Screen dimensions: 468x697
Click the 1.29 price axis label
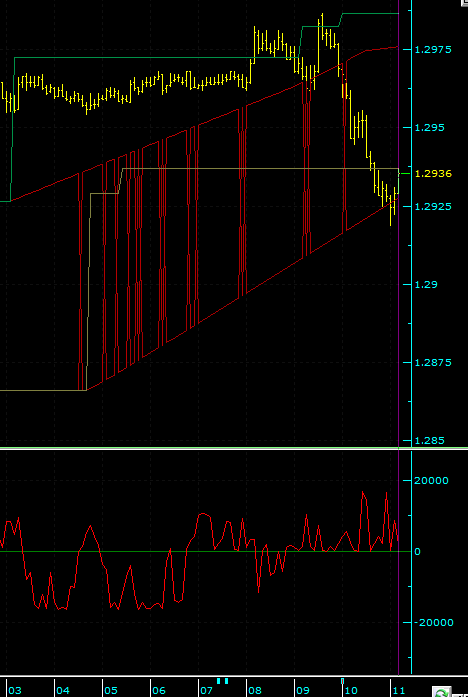(x=426, y=284)
